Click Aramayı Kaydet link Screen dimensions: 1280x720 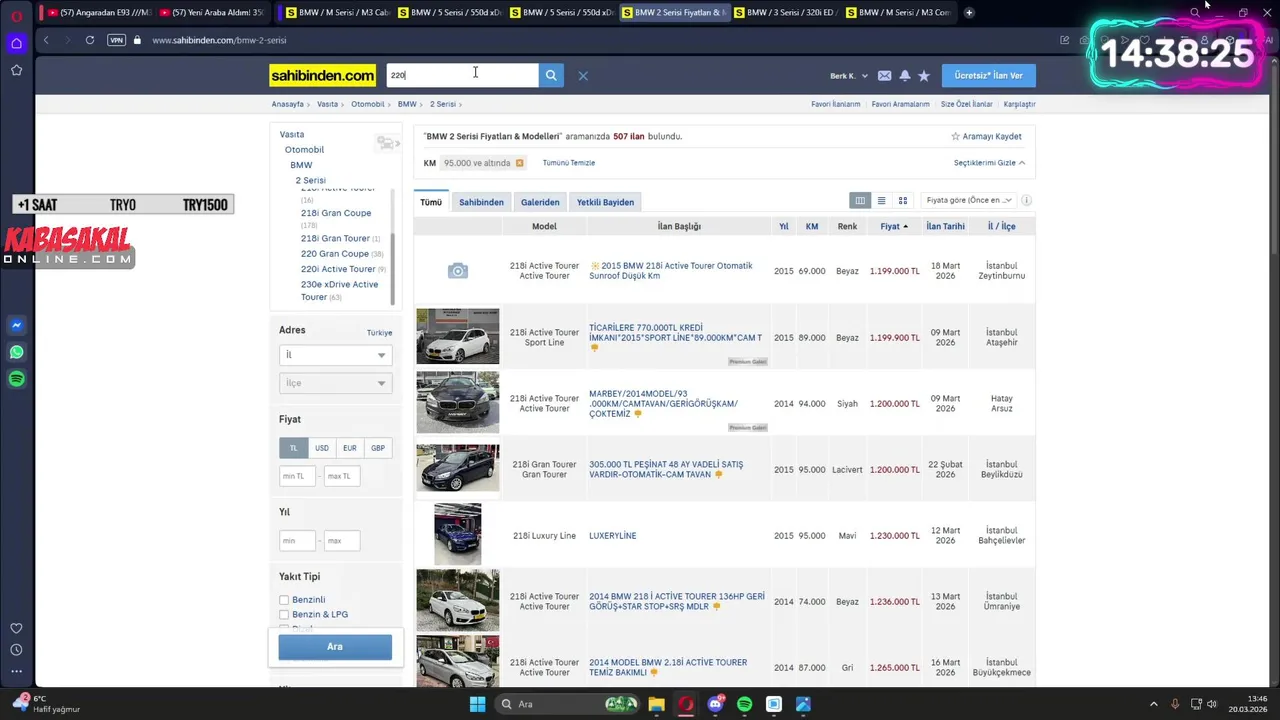click(986, 136)
